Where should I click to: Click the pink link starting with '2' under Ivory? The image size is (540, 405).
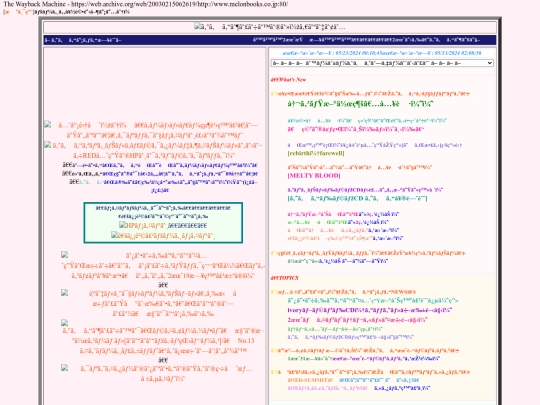click(357, 320)
